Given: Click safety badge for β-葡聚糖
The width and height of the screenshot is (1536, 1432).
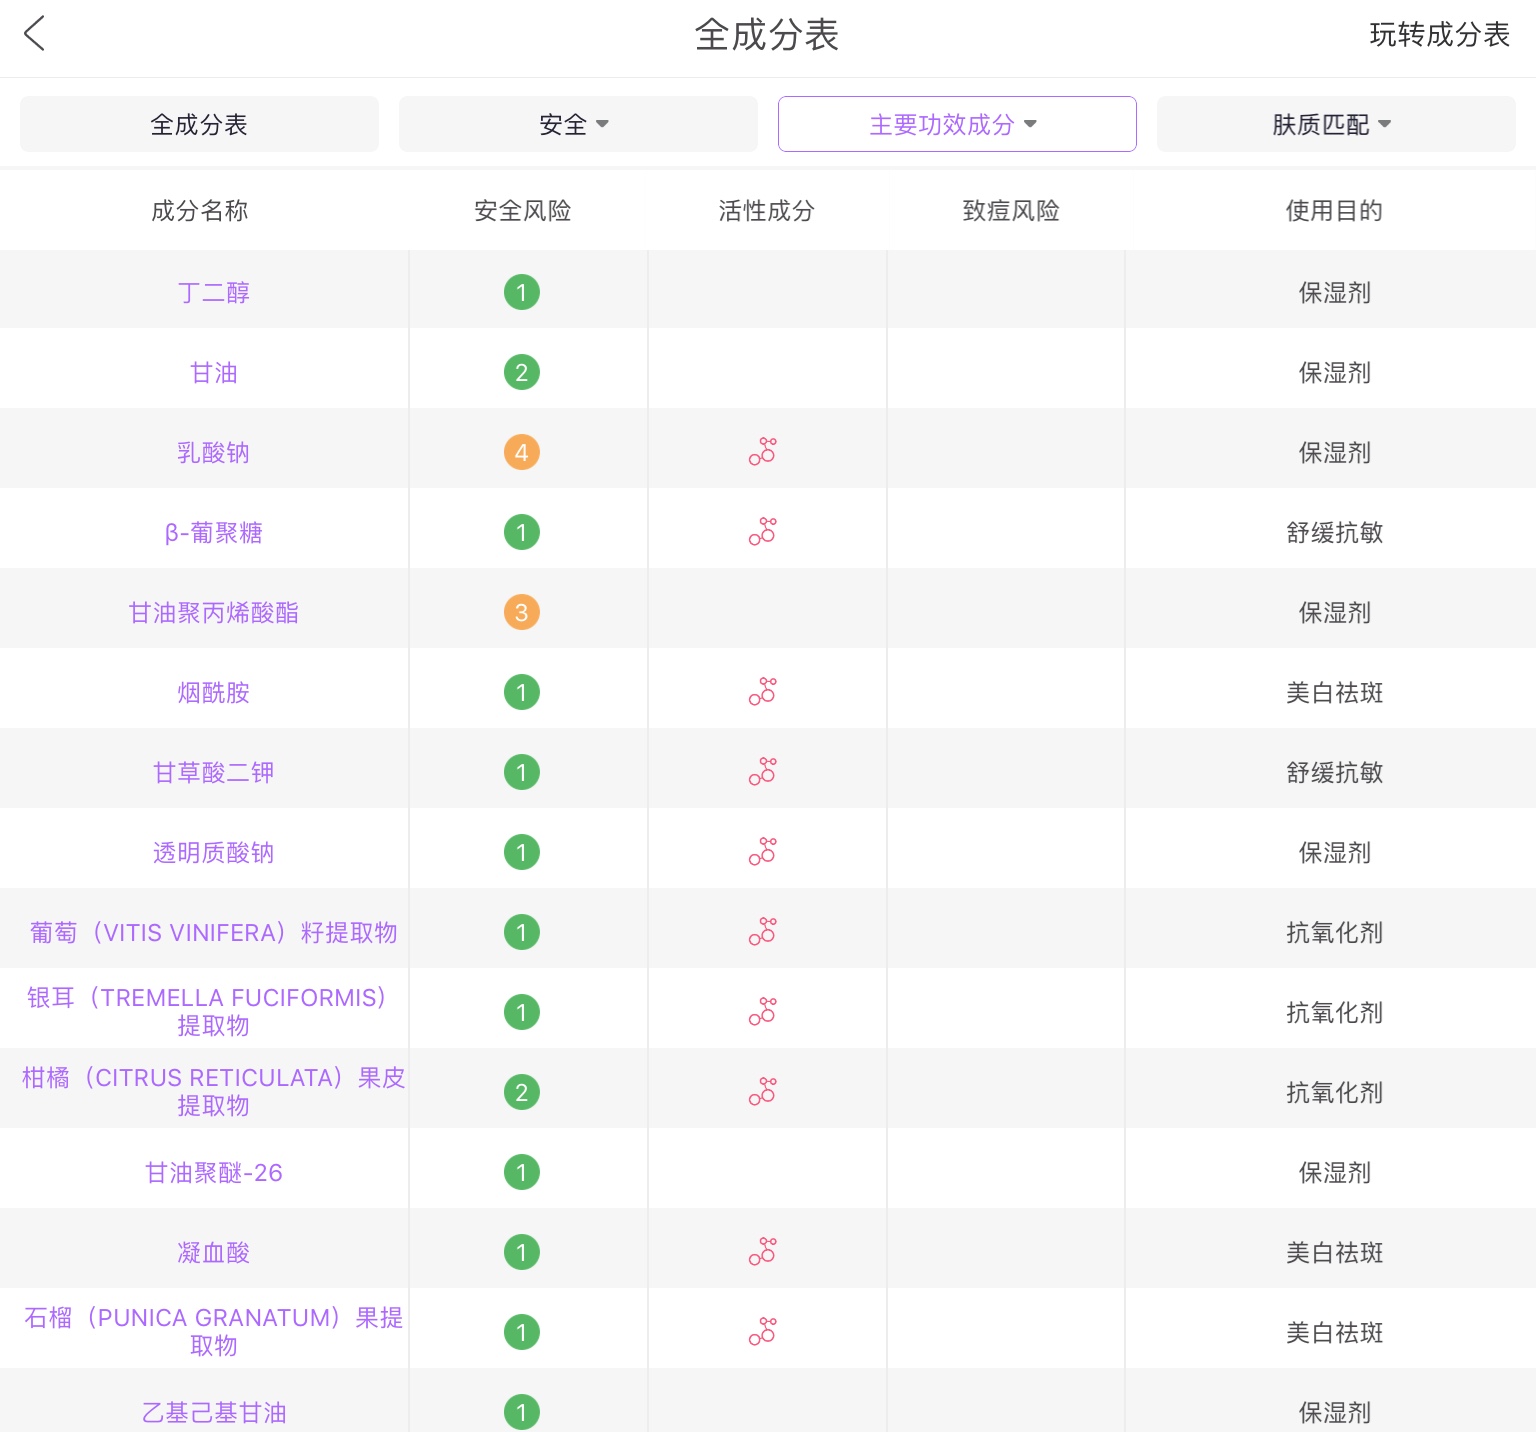Looking at the screenshot, I should 521,532.
